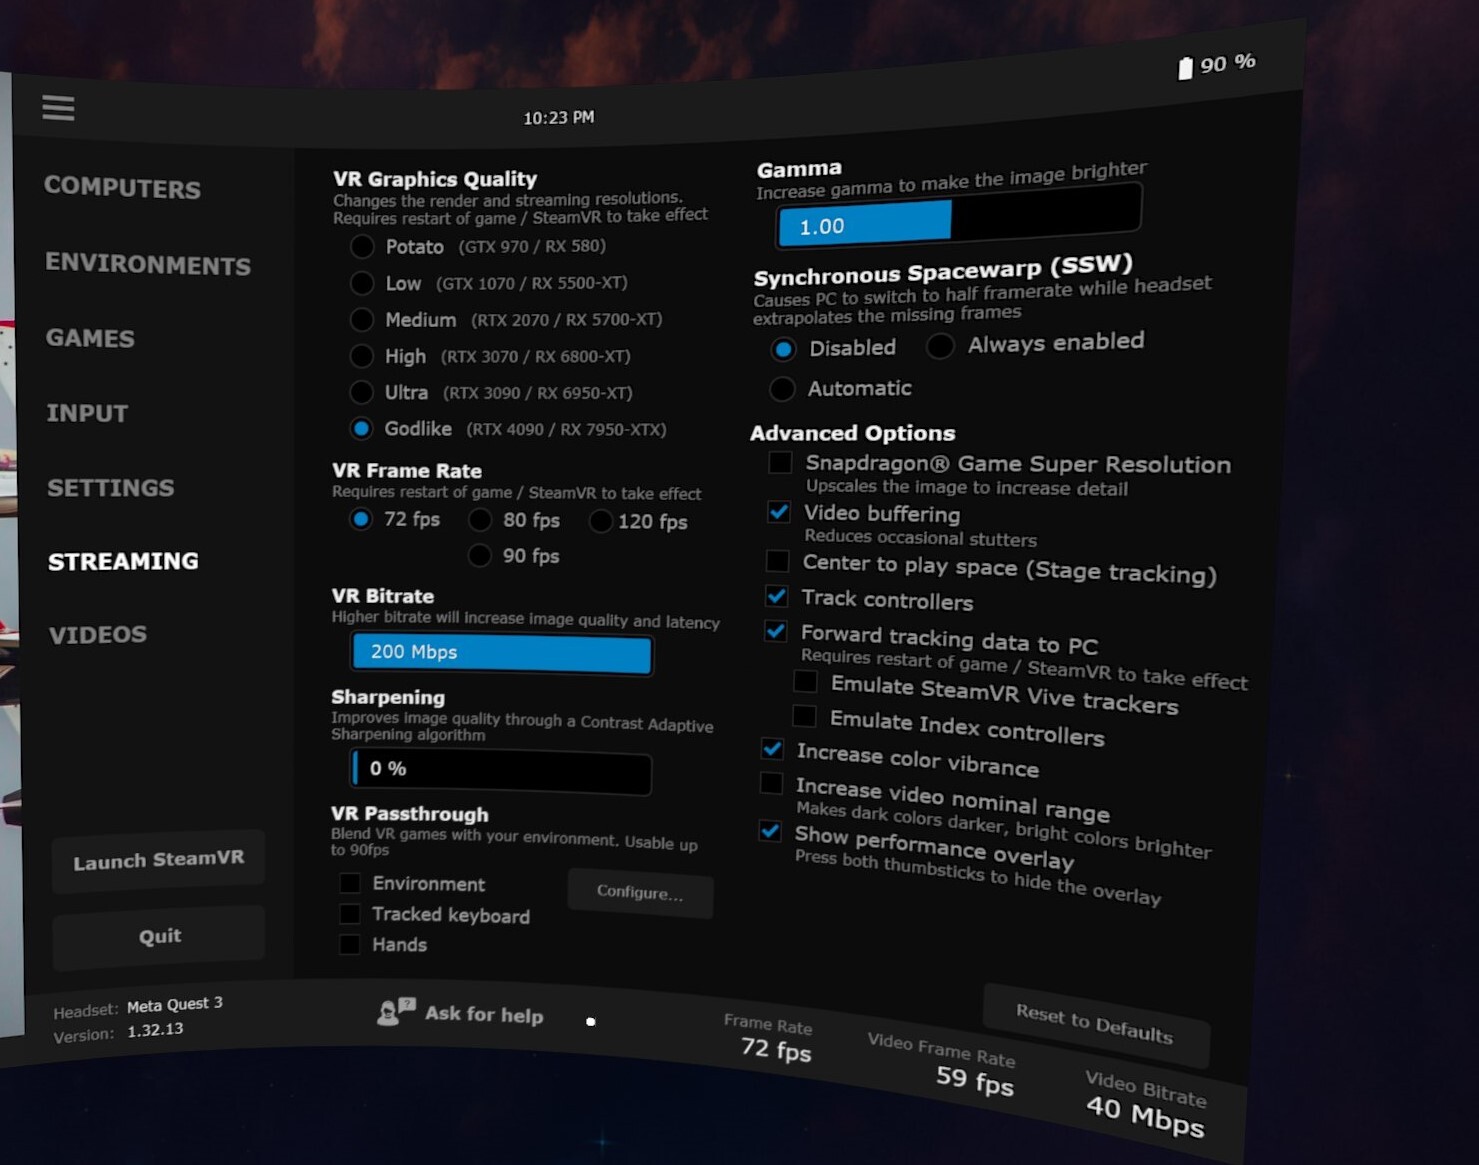Enable Center to play space option
1479x1165 pixels.
pyautogui.click(x=777, y=560)
